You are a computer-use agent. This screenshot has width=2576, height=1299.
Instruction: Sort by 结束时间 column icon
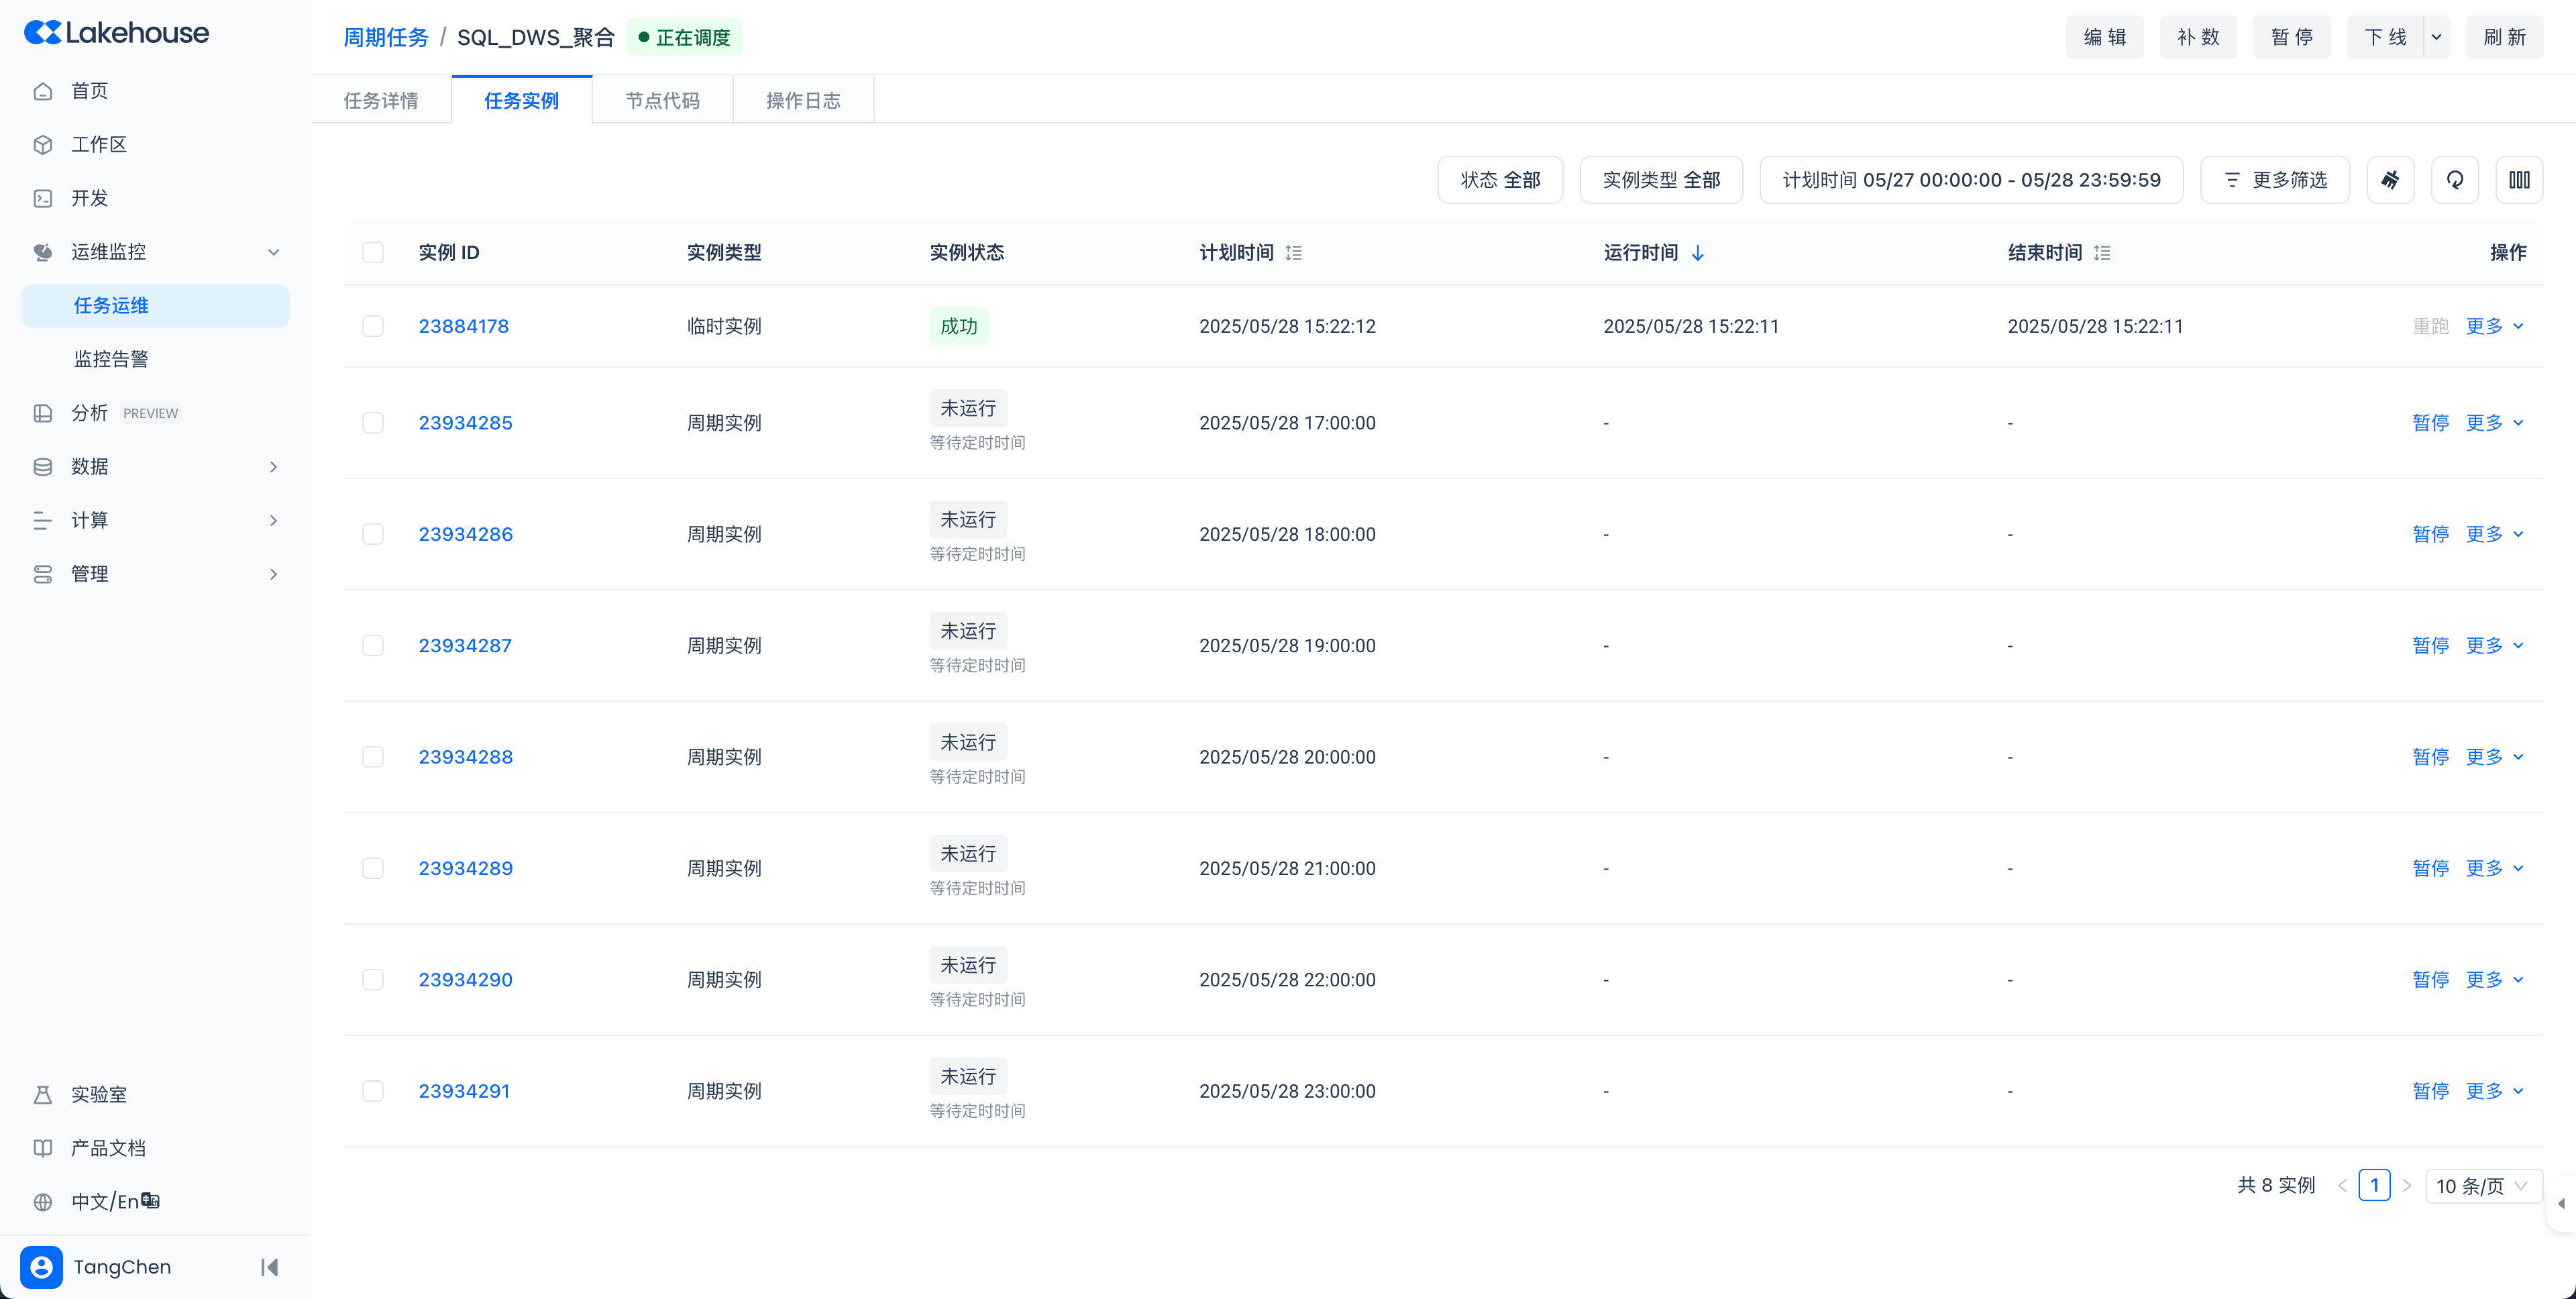[2102, 253]
